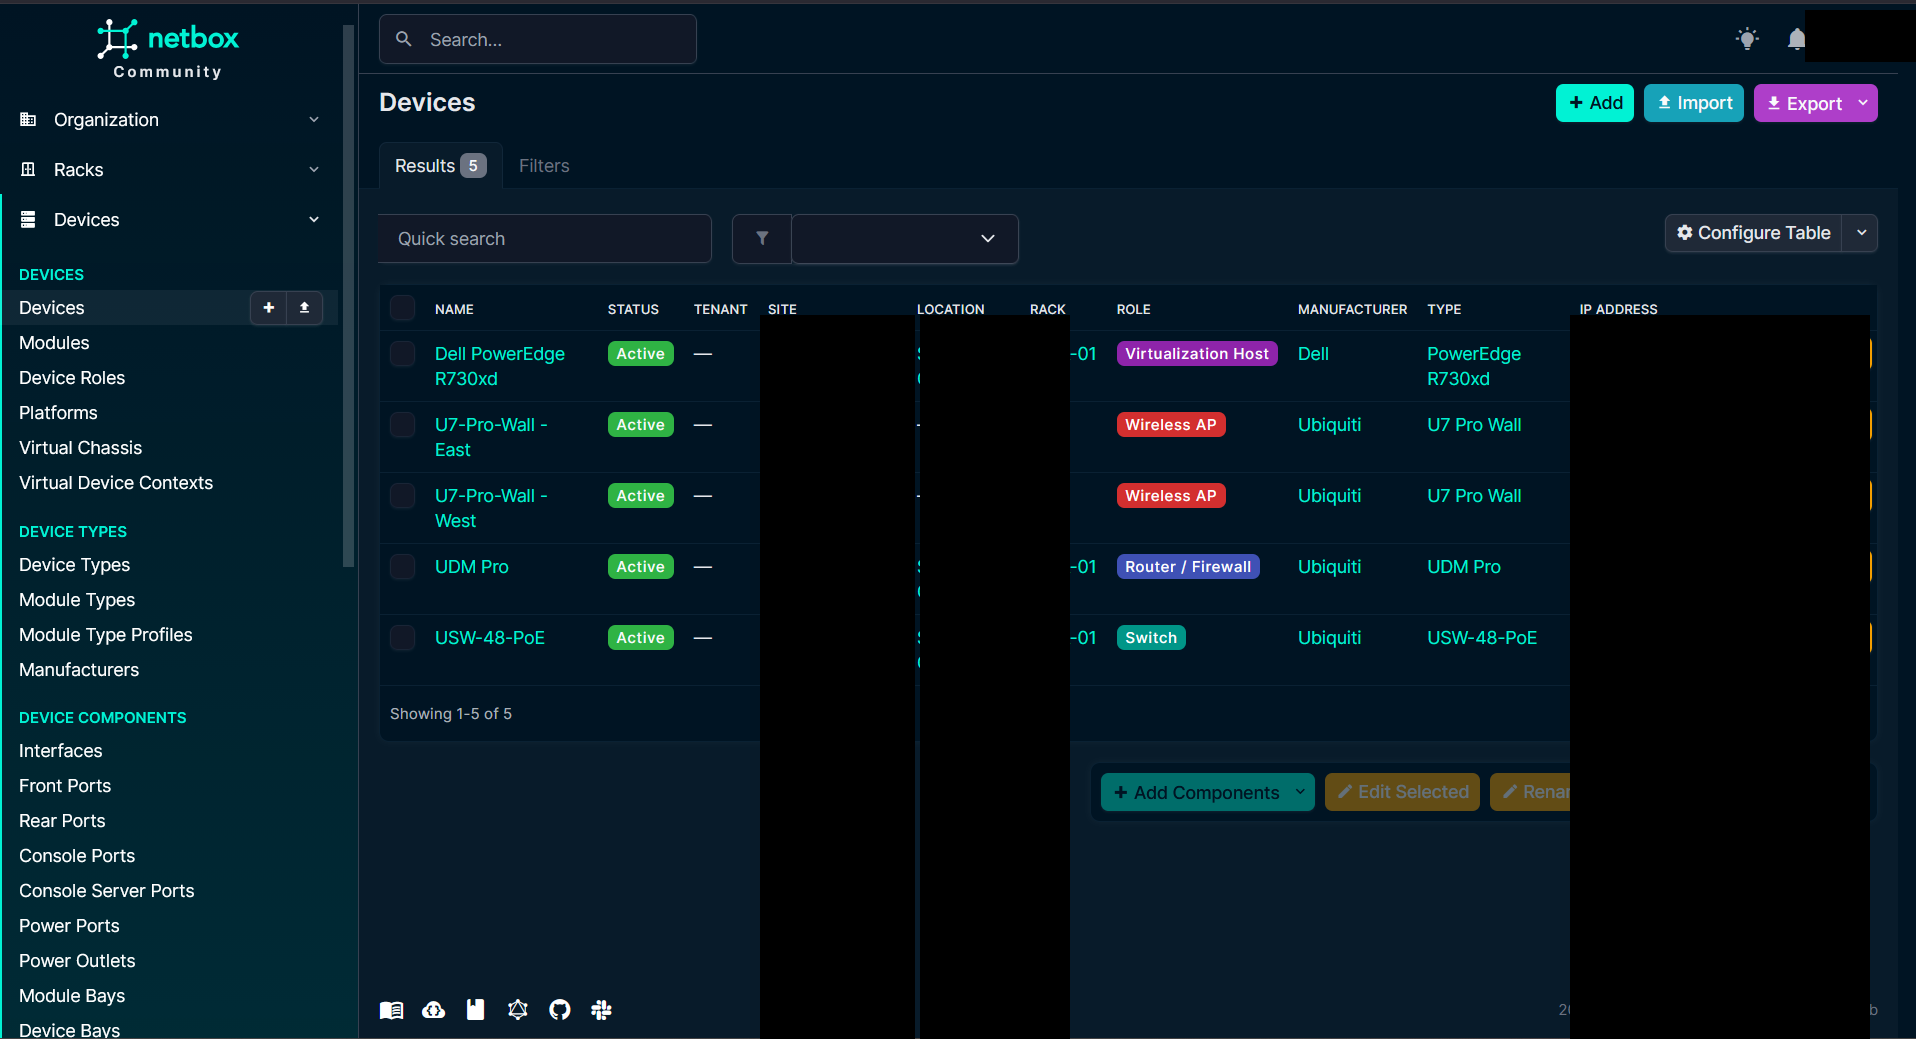Click the Add button
This screenshot has width=1916, height=1039.
click(1594, 103)
